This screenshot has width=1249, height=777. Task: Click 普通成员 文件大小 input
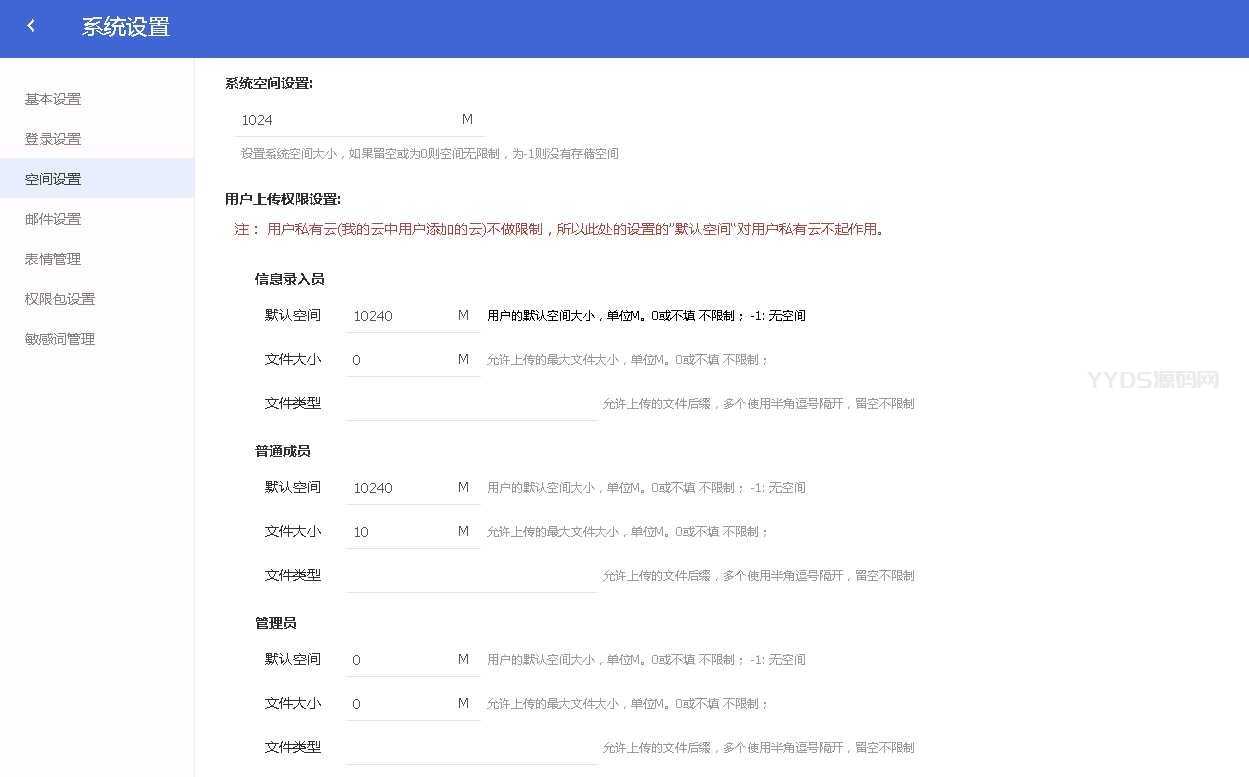[x=398, y=532]
